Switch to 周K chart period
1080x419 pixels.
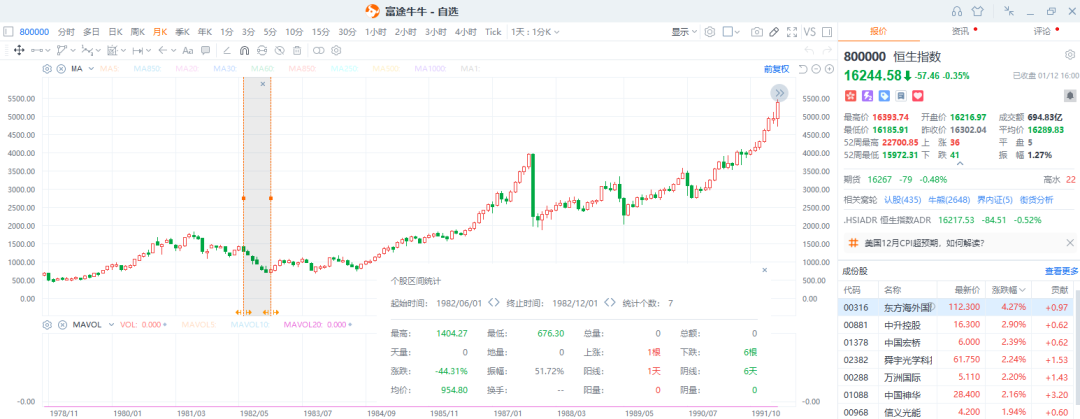point(137,32)
